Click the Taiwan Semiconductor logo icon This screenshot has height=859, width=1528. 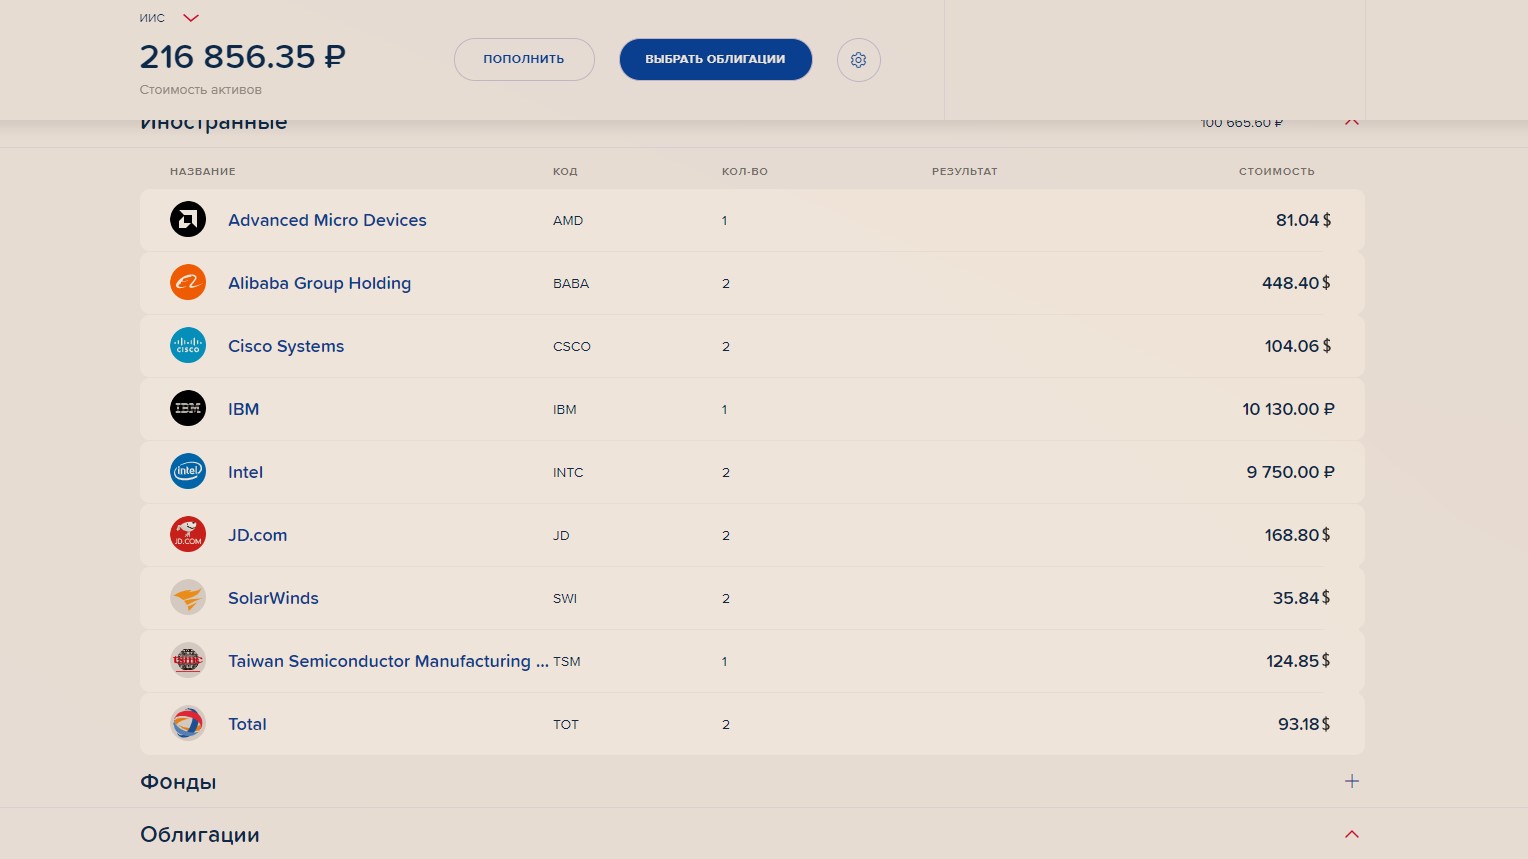[x=188, y=661]
